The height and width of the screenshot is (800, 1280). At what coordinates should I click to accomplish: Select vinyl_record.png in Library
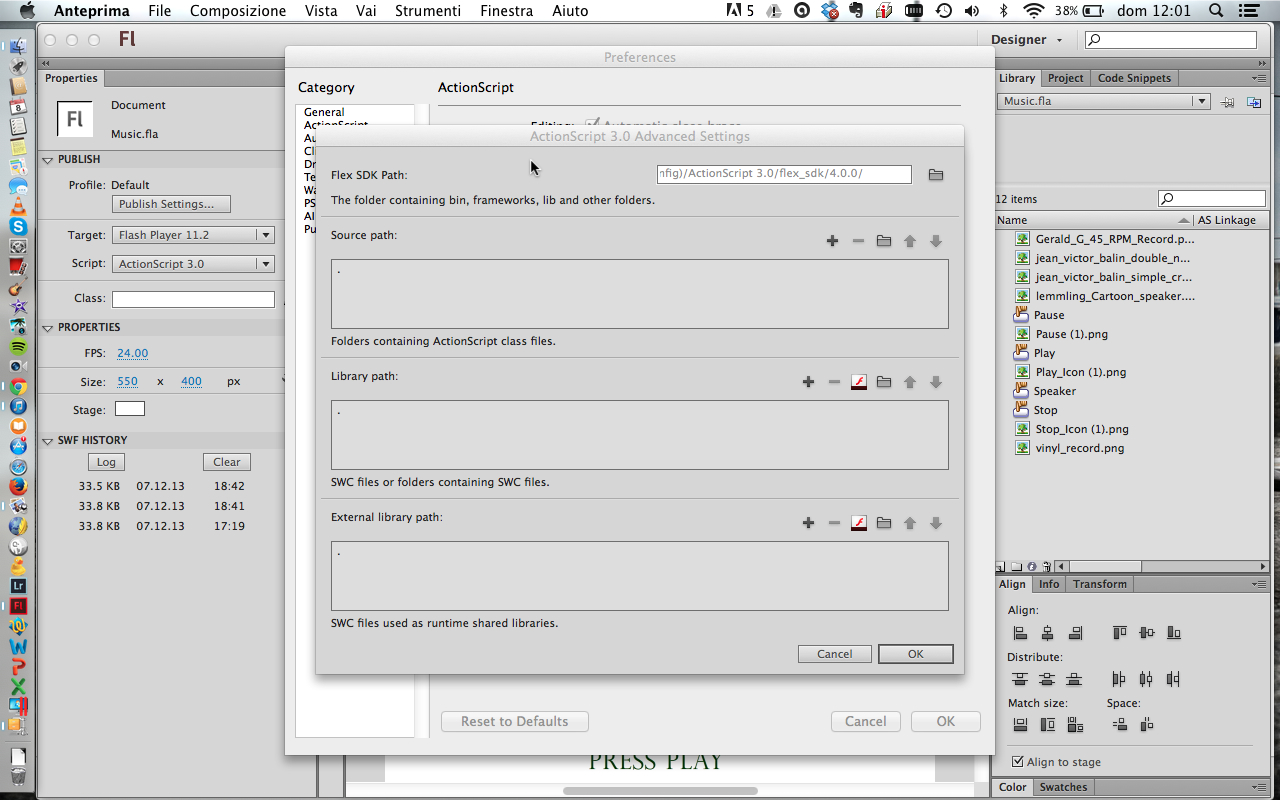[x=1080, y=448]
